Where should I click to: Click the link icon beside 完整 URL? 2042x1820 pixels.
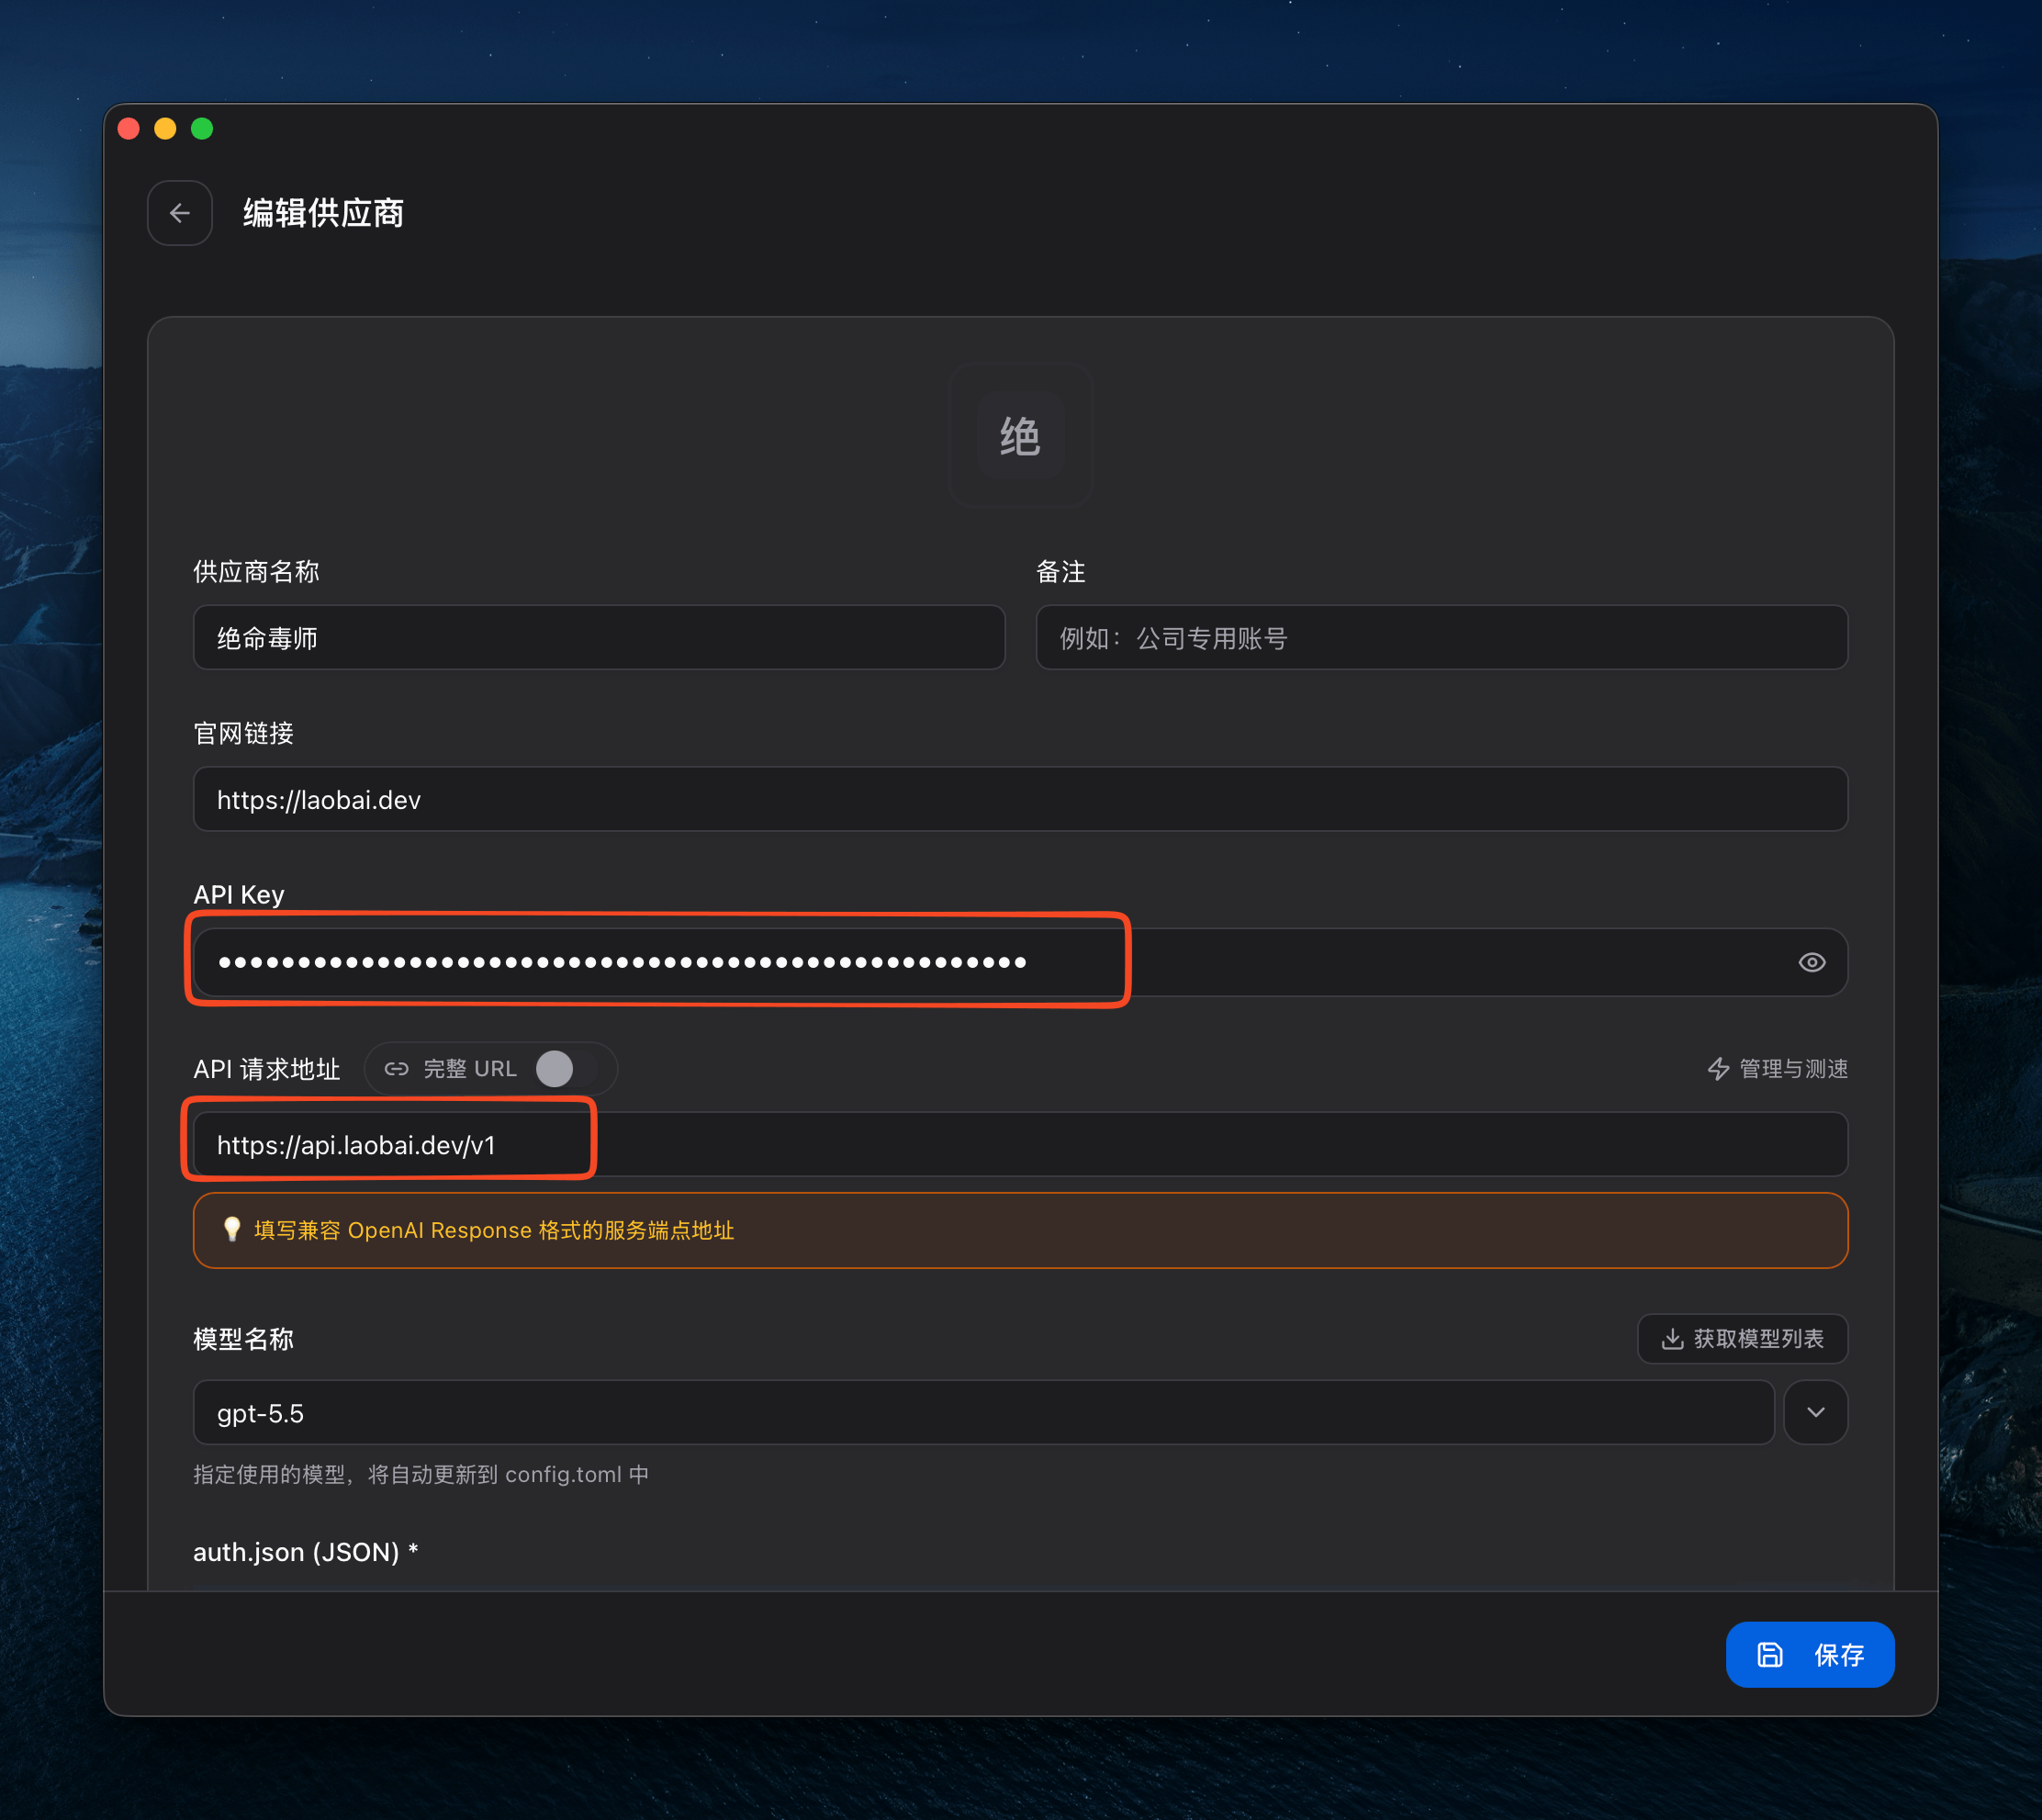[397, 1069]
